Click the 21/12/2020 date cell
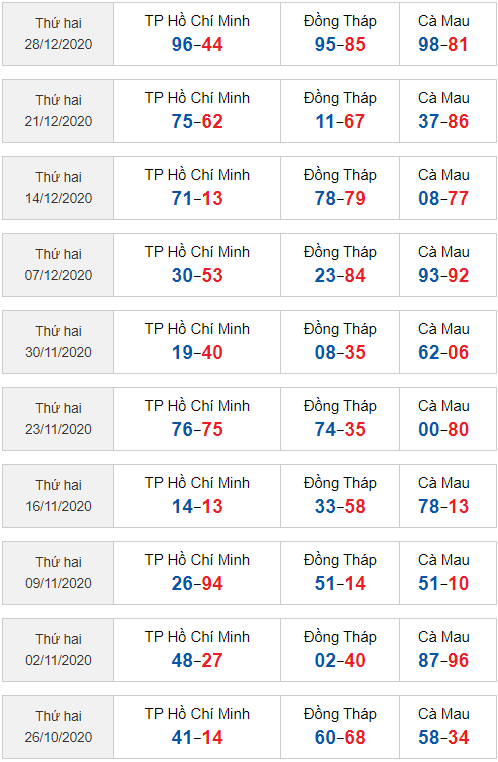The height and width of the screenshot is (762, 498). (58, 111)
